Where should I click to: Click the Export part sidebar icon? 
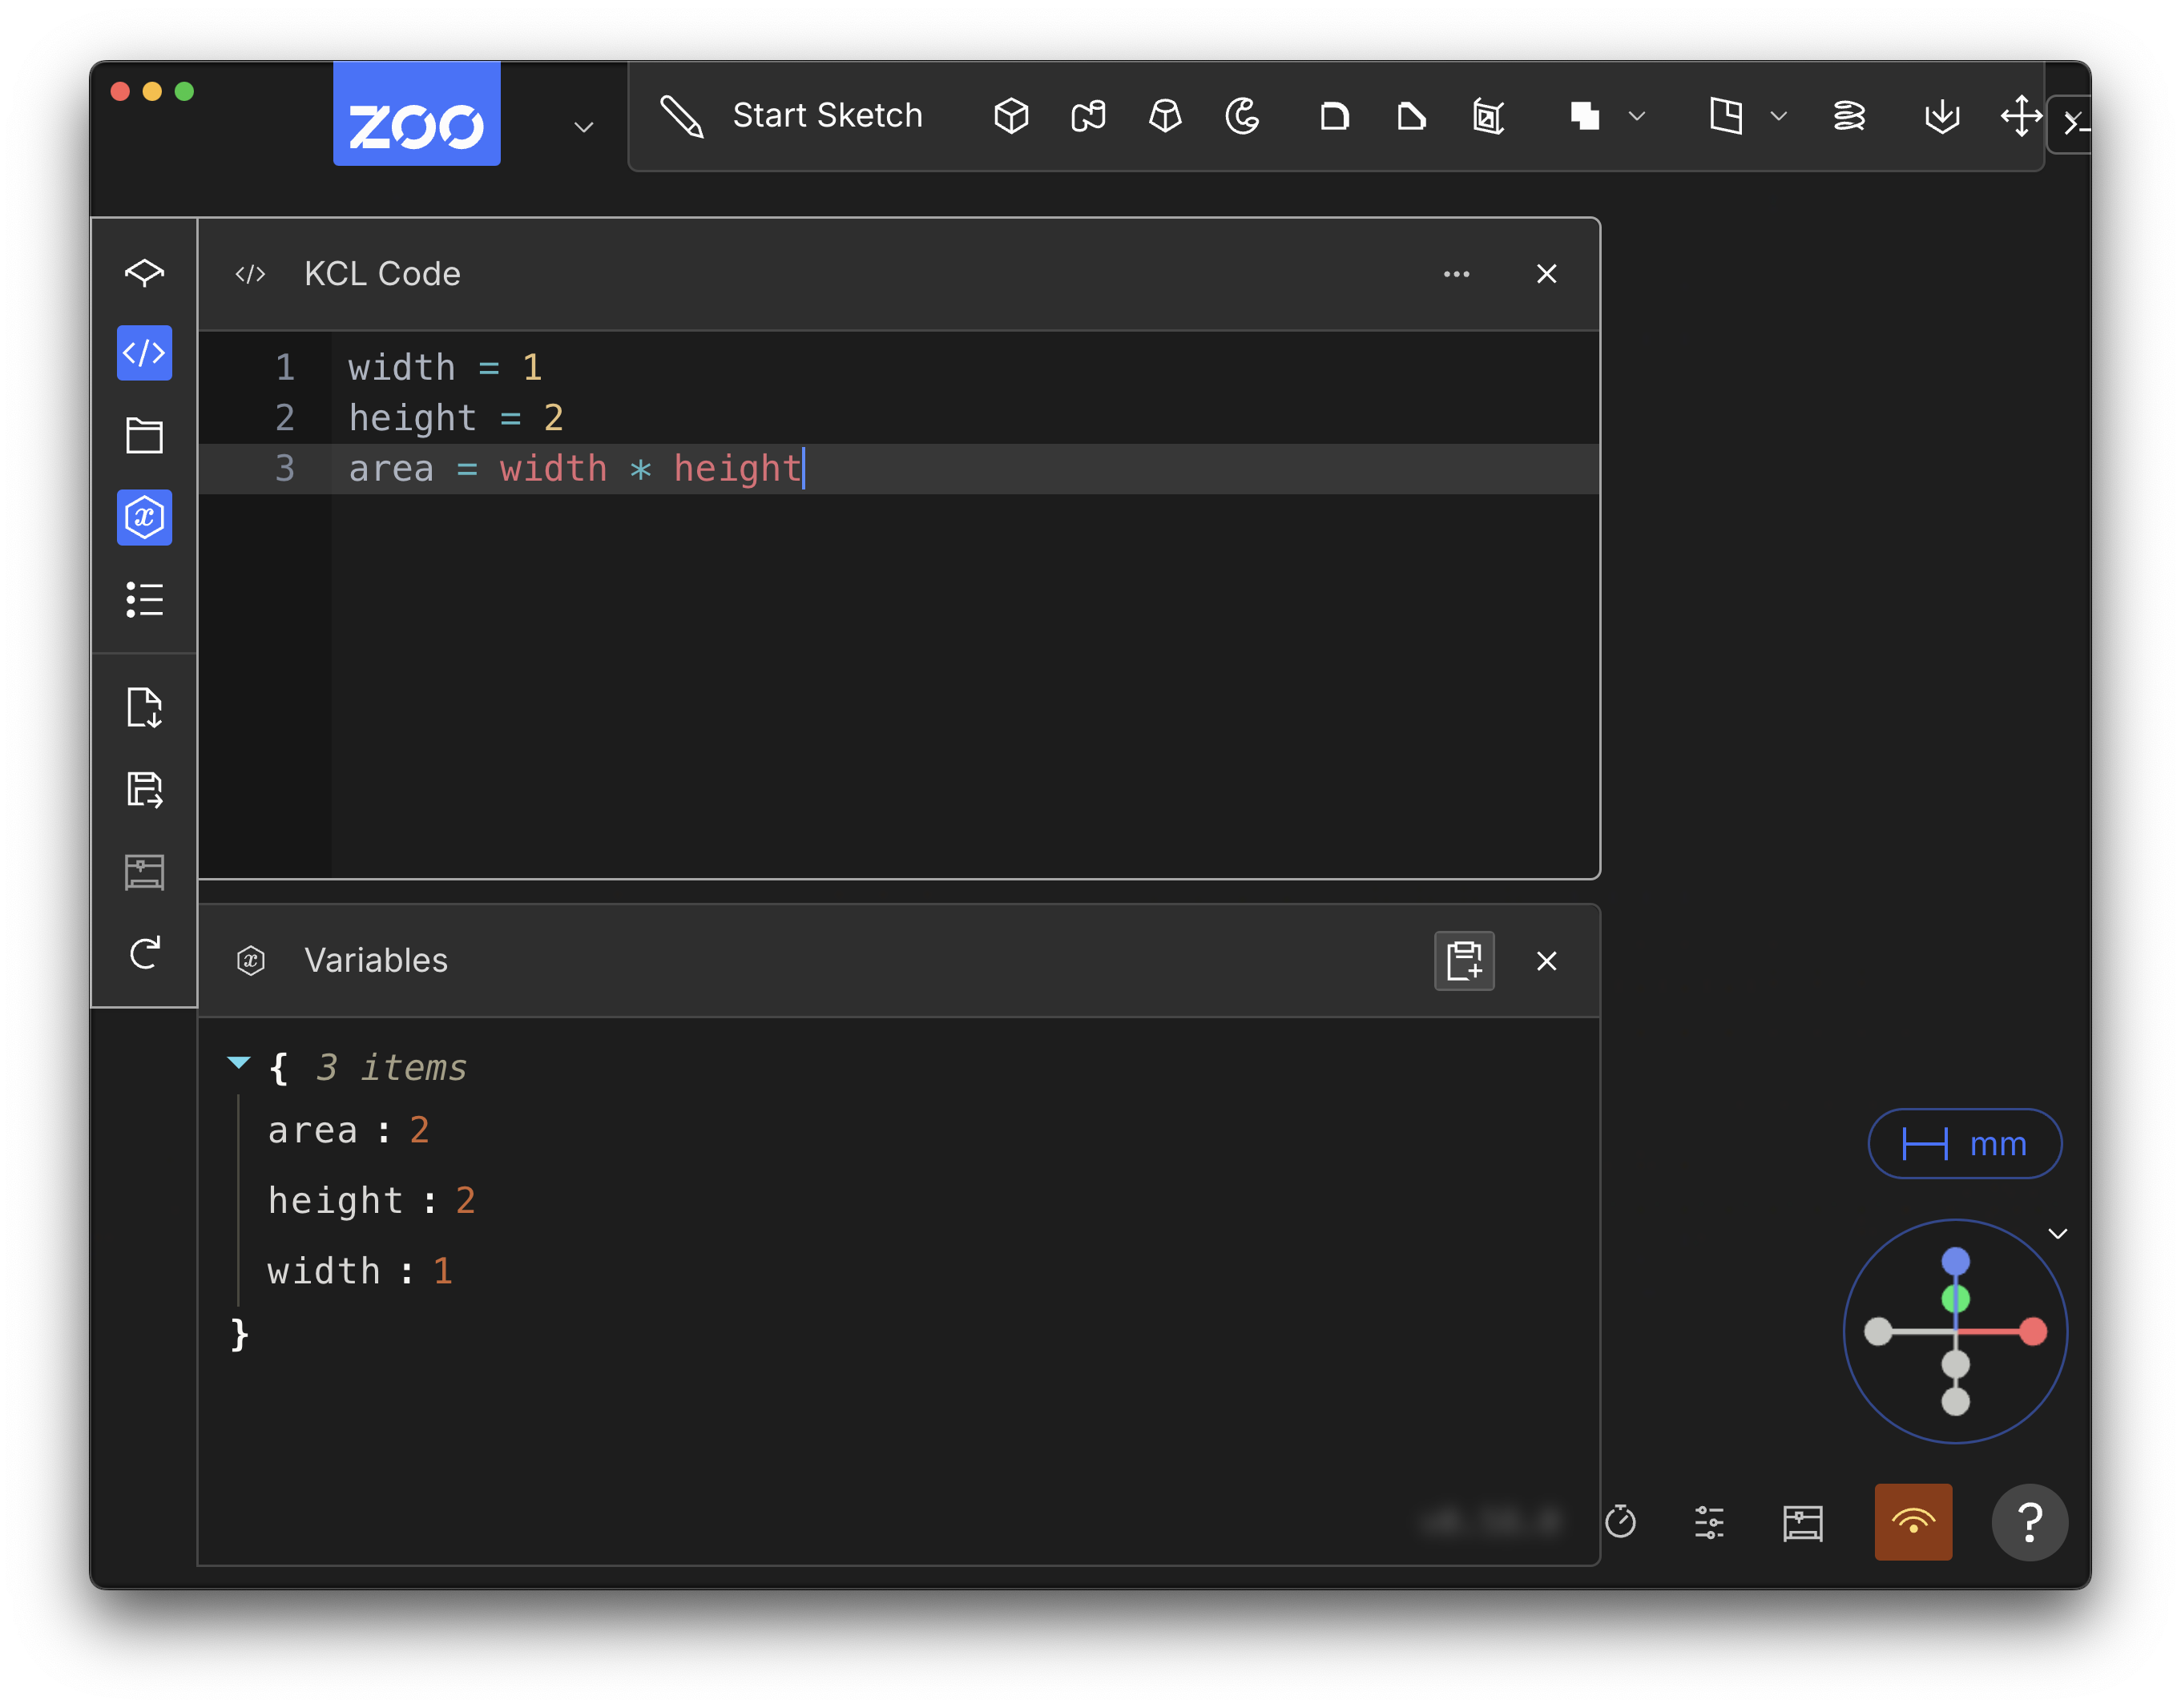tap(144, 789)
